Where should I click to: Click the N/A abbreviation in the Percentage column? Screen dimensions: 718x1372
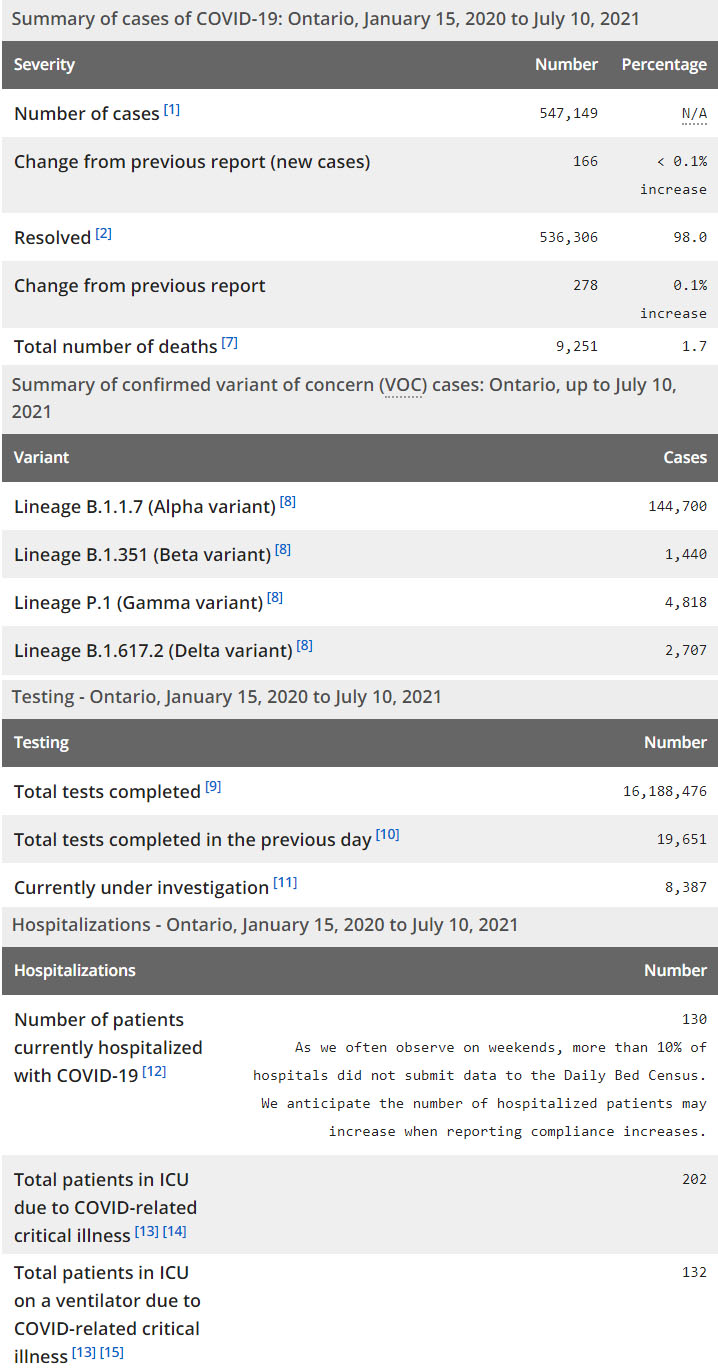694,114
